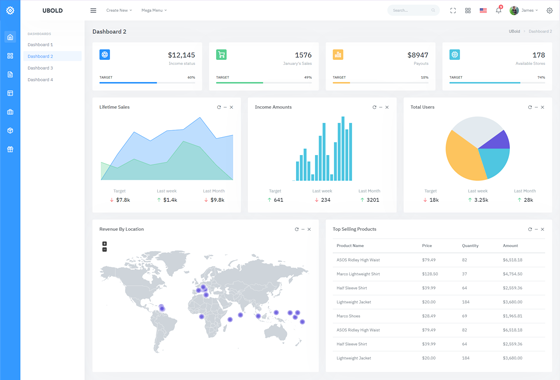
Task: Click the James profile avatar
Action: coord(514,10)
